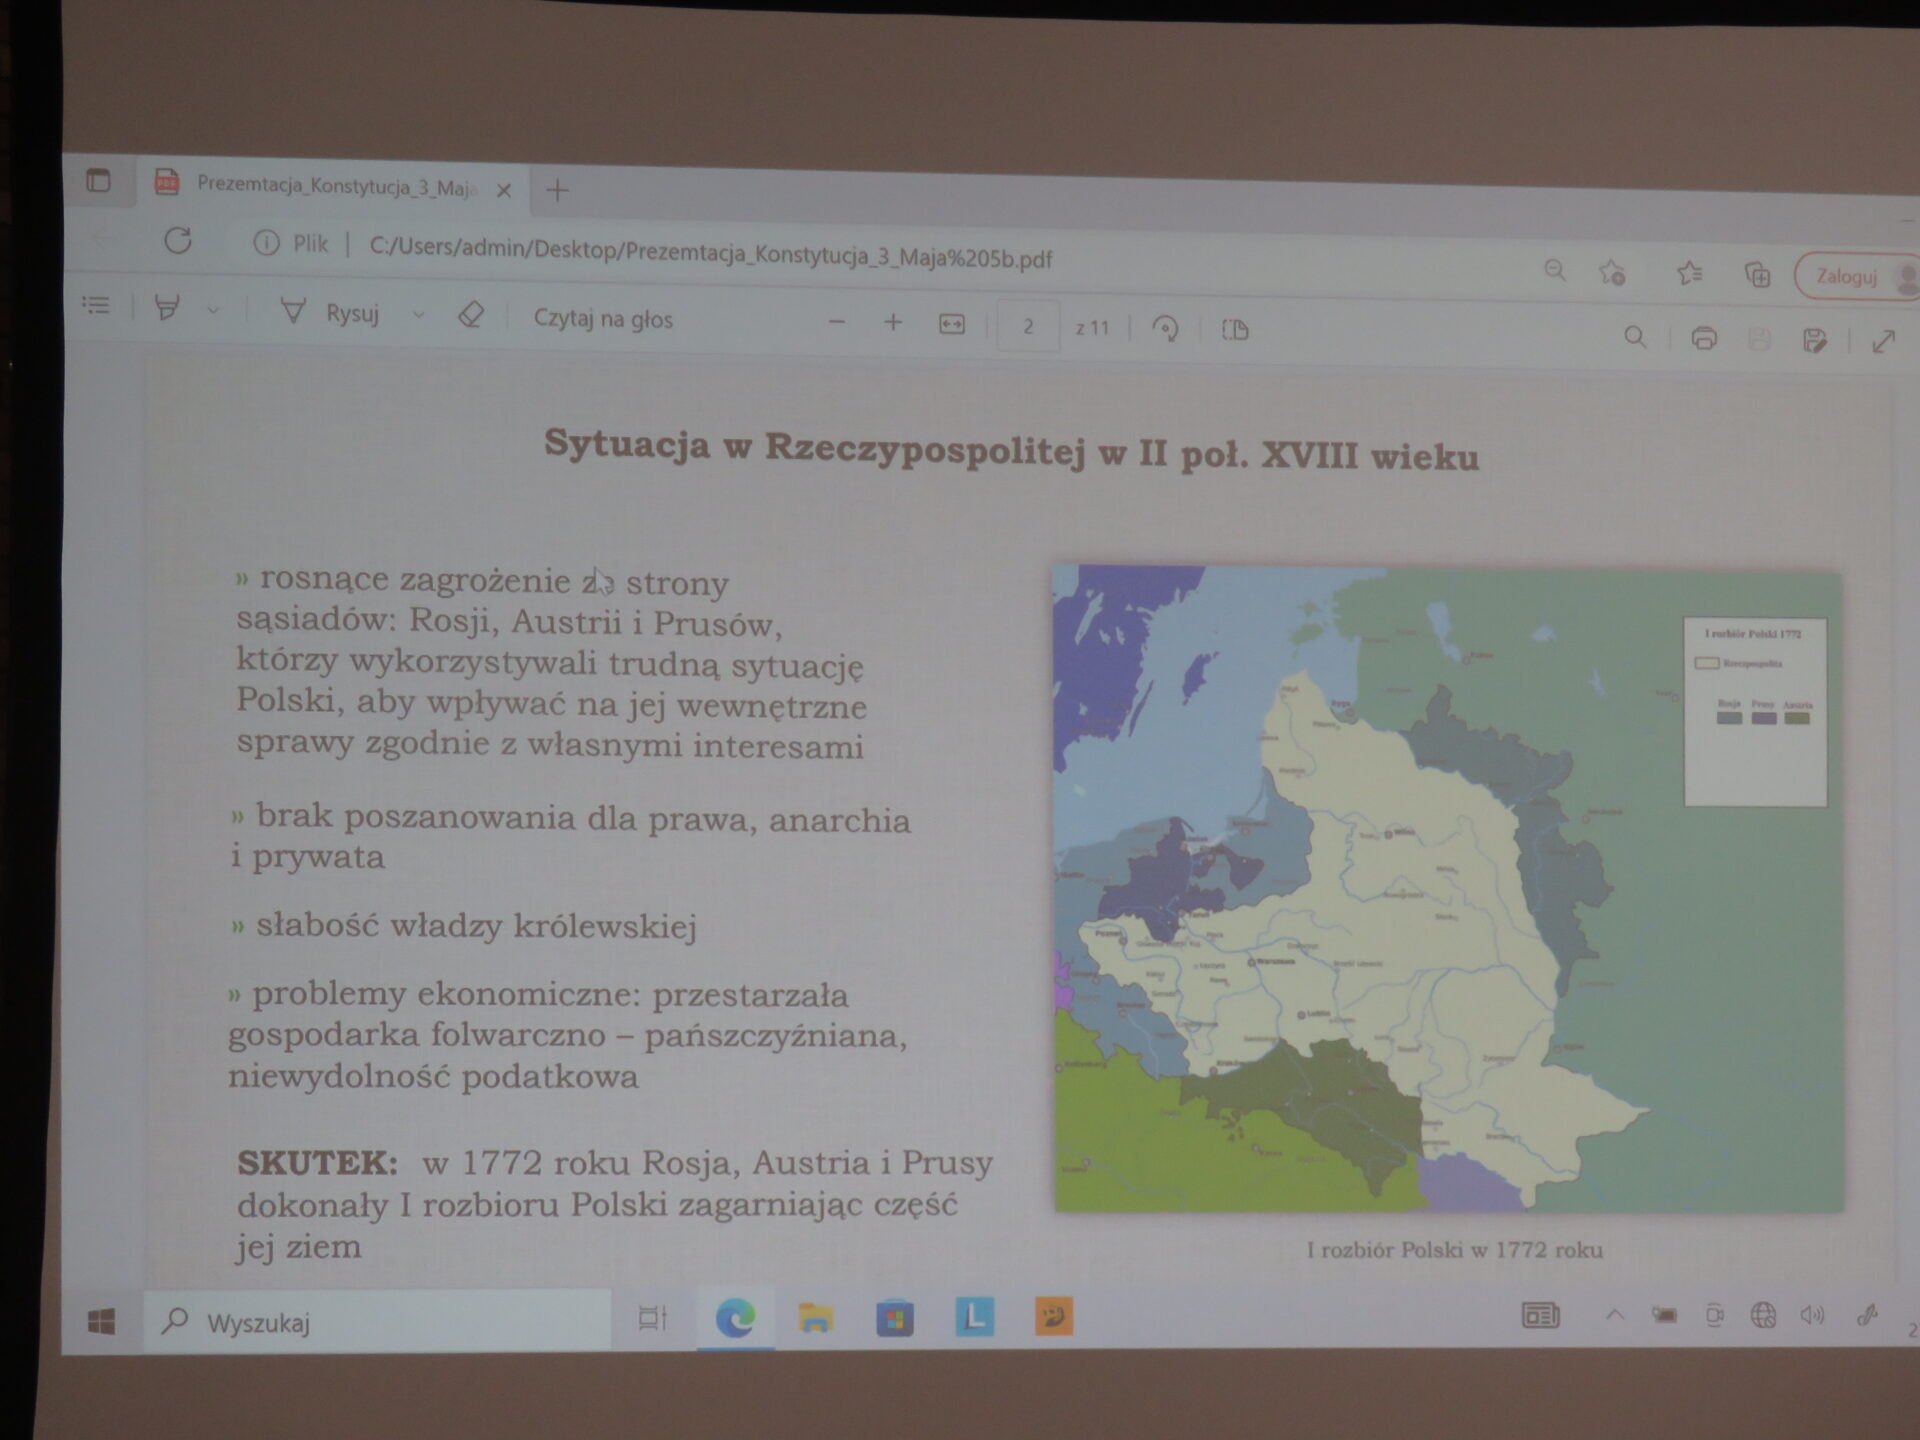Click the Czytaj na głos button
Image resolution: width=1920 pixels, height=1440 pixels.
point(602,319)
